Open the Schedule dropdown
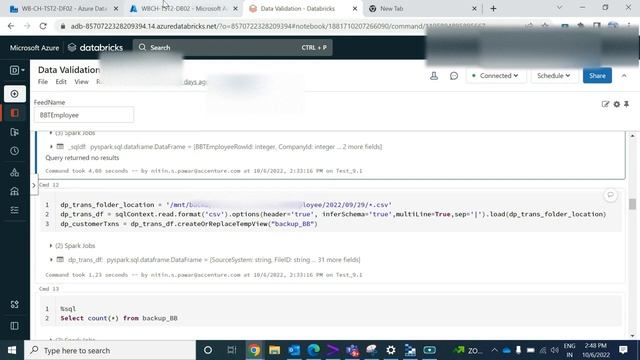This screenshot has width=640, height=360. (x=553, y=76)
